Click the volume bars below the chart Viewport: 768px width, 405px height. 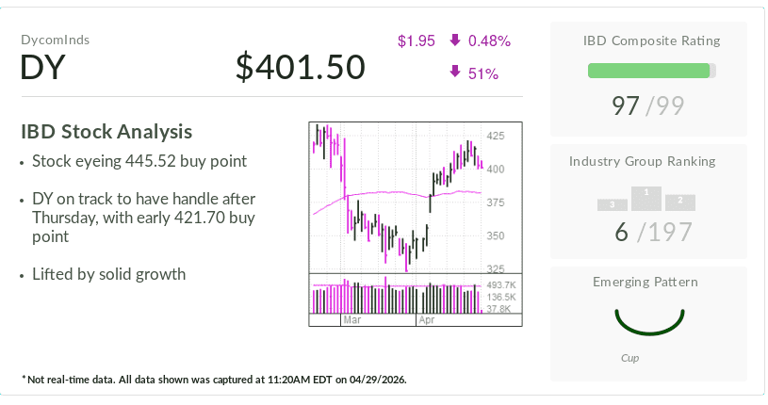397,298
